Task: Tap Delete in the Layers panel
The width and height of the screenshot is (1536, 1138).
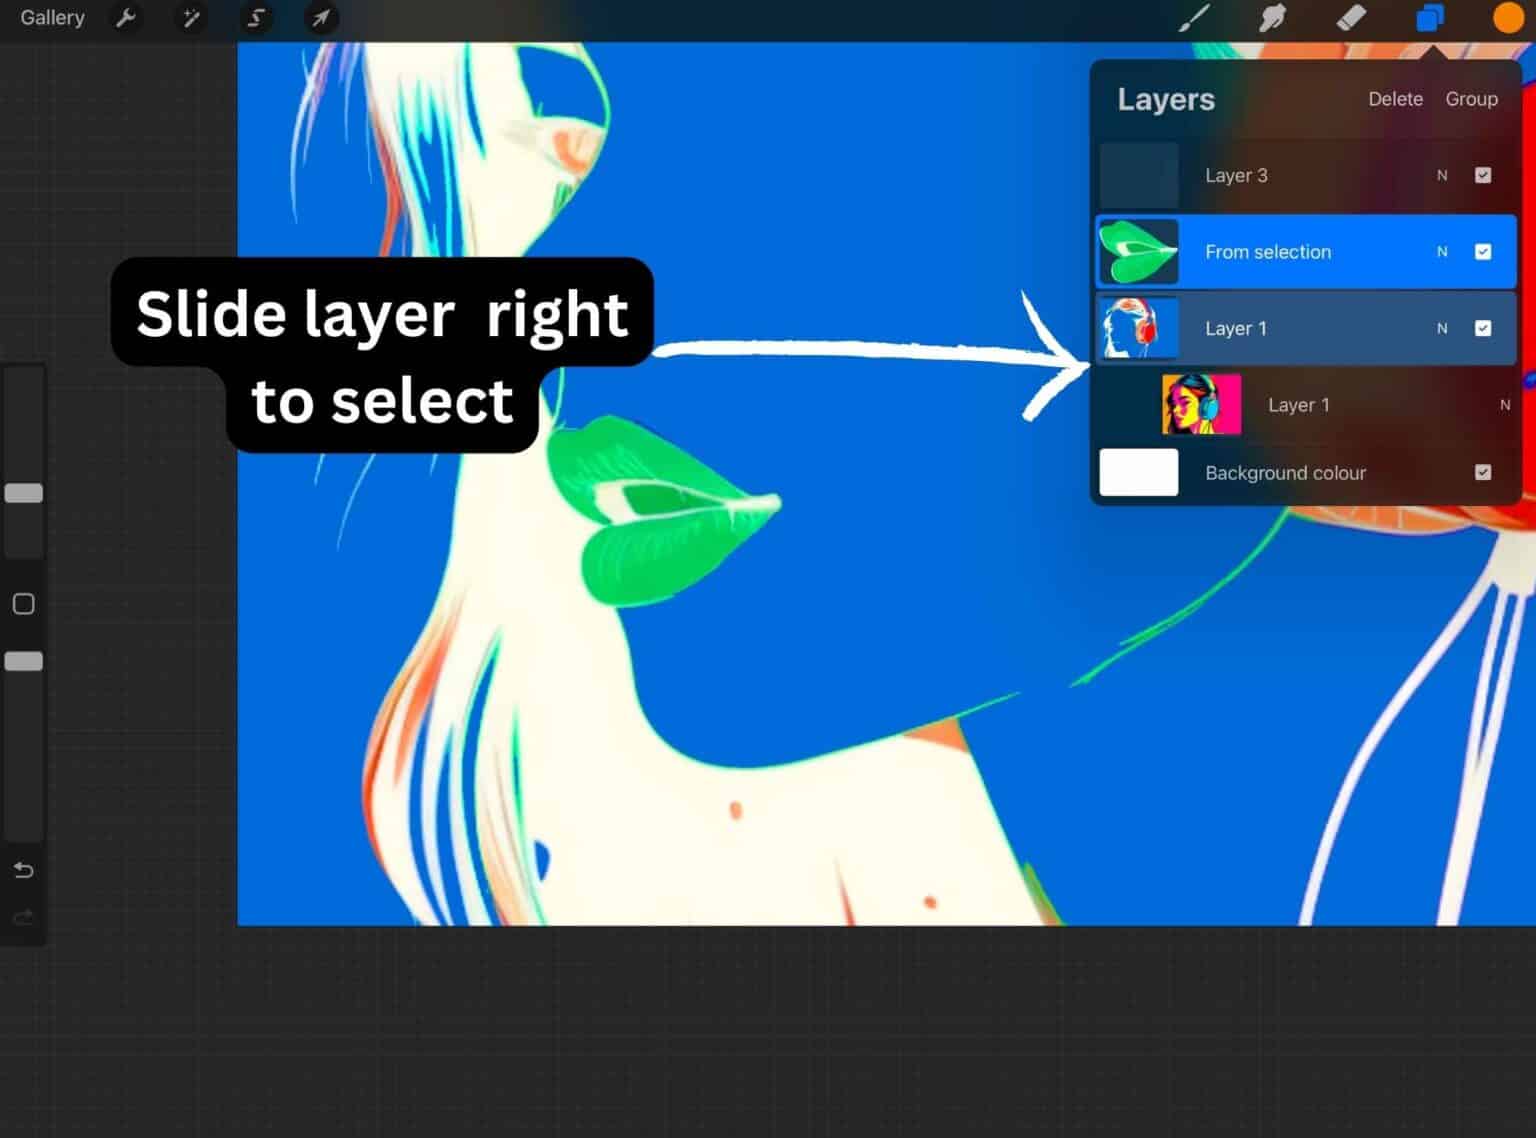Action: pos(1396,99)
